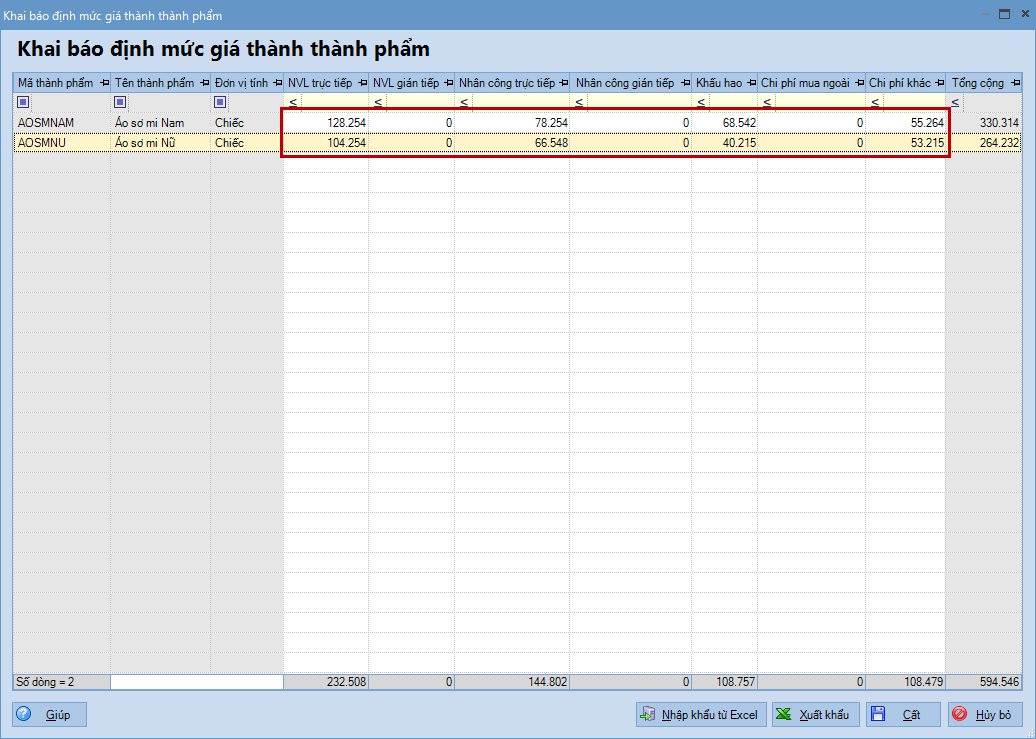Screen dimensions: 1036x739
Task: Open help with Giúp button
Action: 49,714
